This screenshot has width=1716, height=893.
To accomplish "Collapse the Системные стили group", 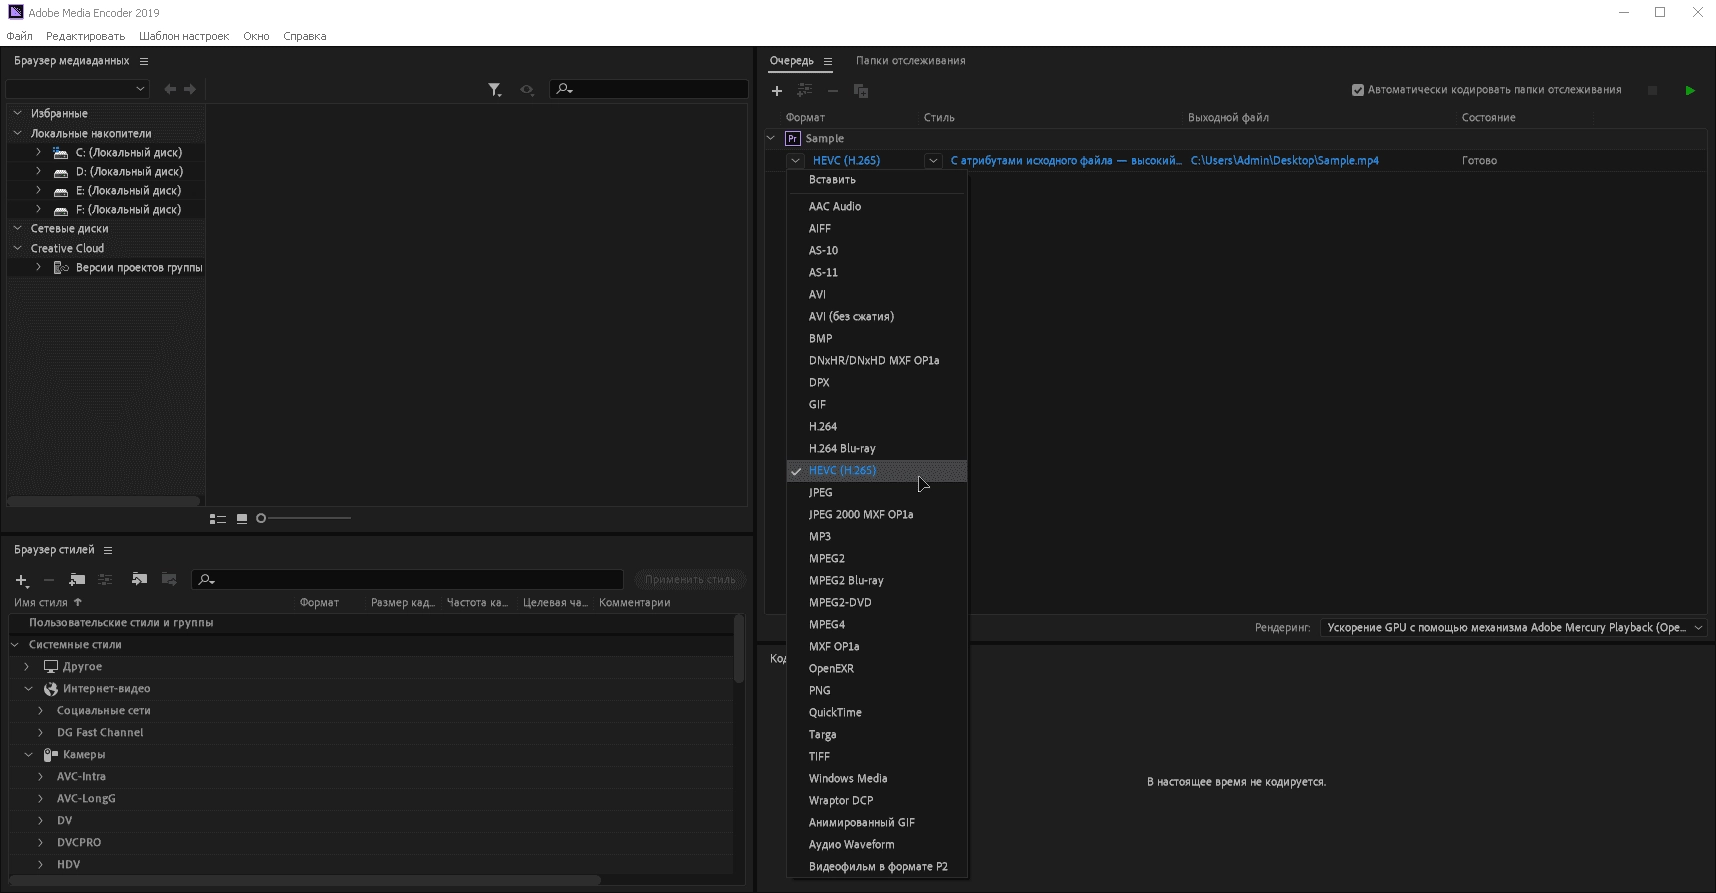I will [x=15, y=645].
